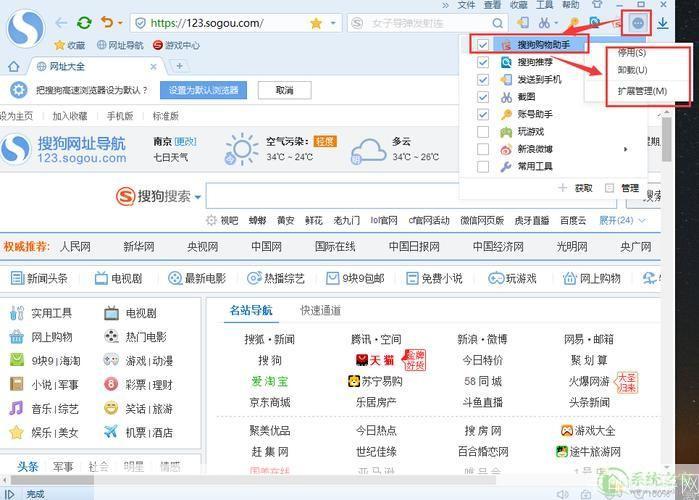699x500 pixels.
Task: Switch to 名站导航 tab
Action: 251,310
